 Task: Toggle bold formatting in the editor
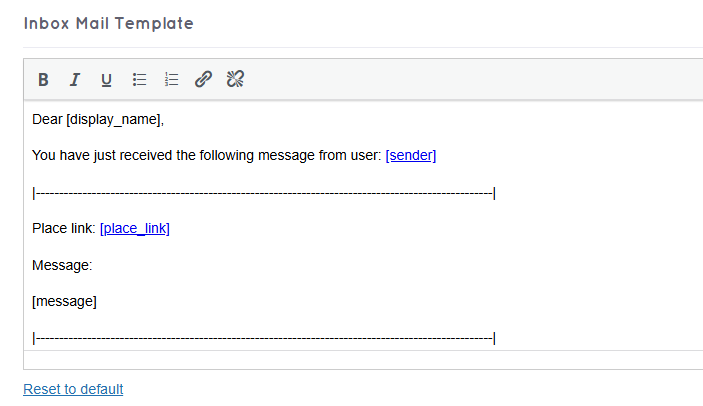click(43, 80)
